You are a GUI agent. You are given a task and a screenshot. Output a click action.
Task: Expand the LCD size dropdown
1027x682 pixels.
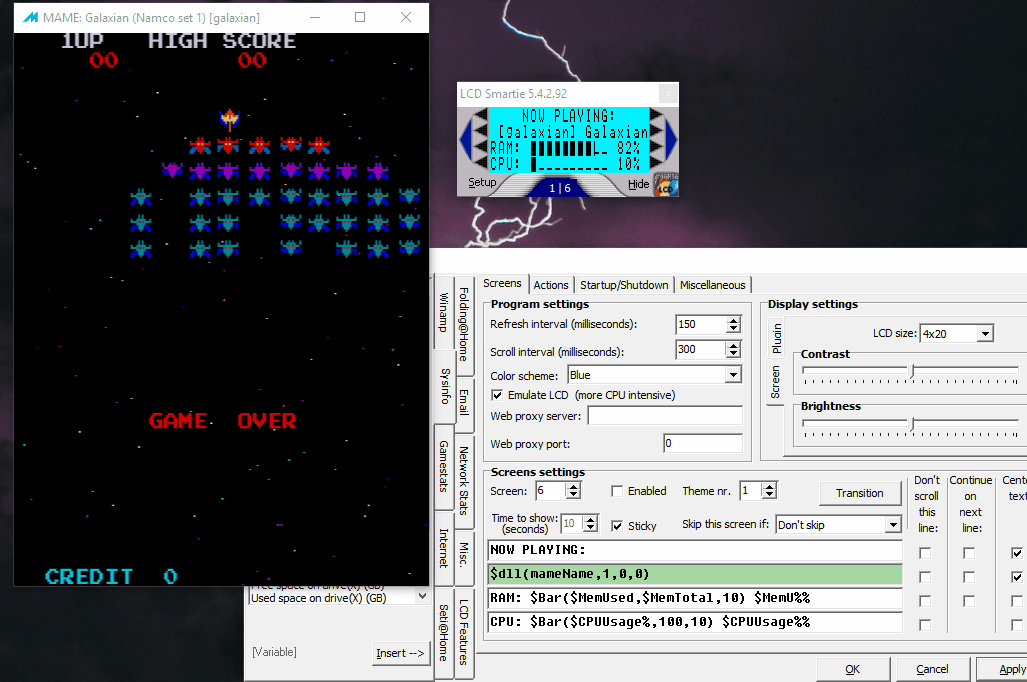985,334
